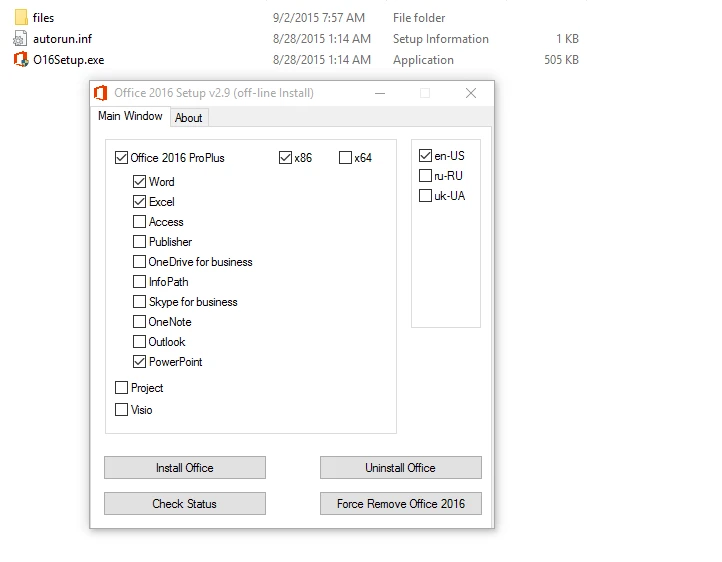Enable the OneNote checkbox

click(x=139, y=322)
